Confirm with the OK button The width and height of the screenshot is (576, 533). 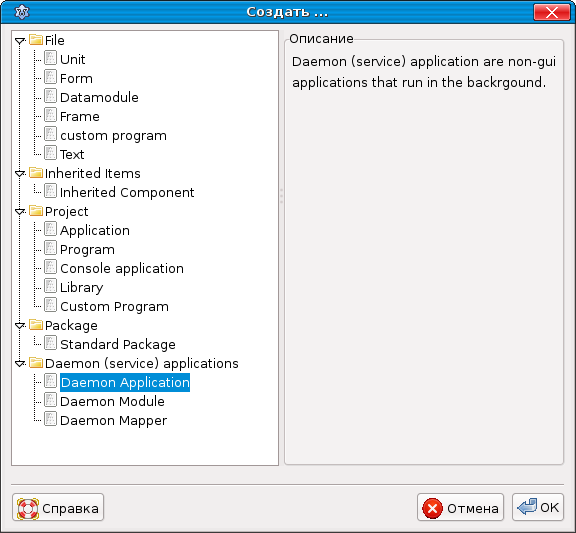click(538, 507)
